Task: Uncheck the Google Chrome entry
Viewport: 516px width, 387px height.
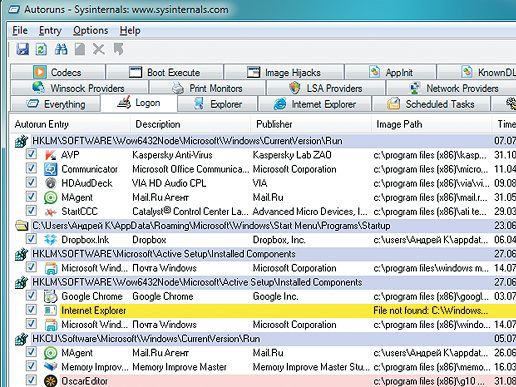Action: [x=31, y=295]
